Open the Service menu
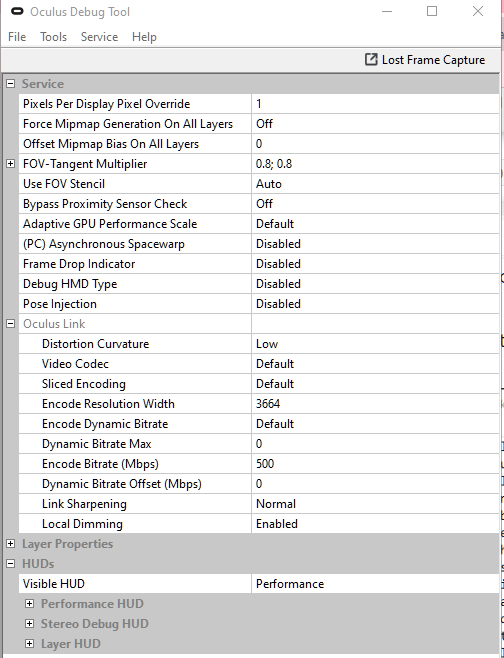 [x=99, y=37]
